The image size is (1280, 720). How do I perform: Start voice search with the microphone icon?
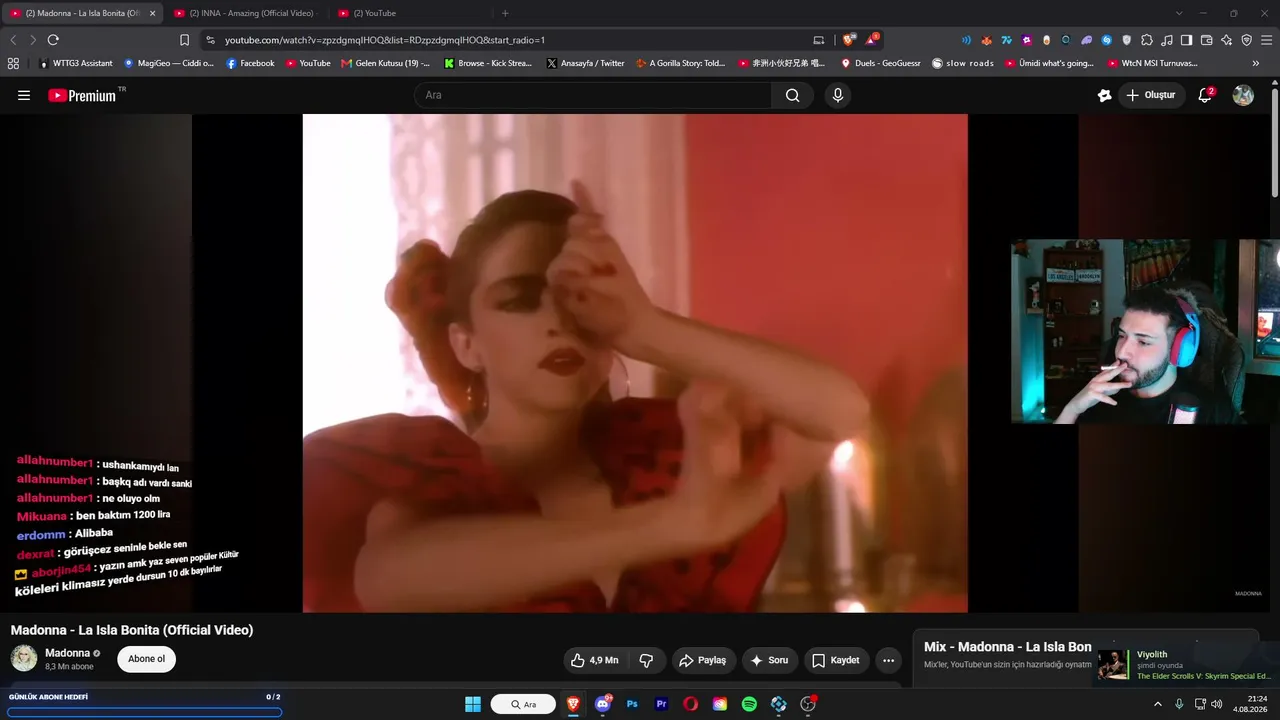(x=838, y=95)
